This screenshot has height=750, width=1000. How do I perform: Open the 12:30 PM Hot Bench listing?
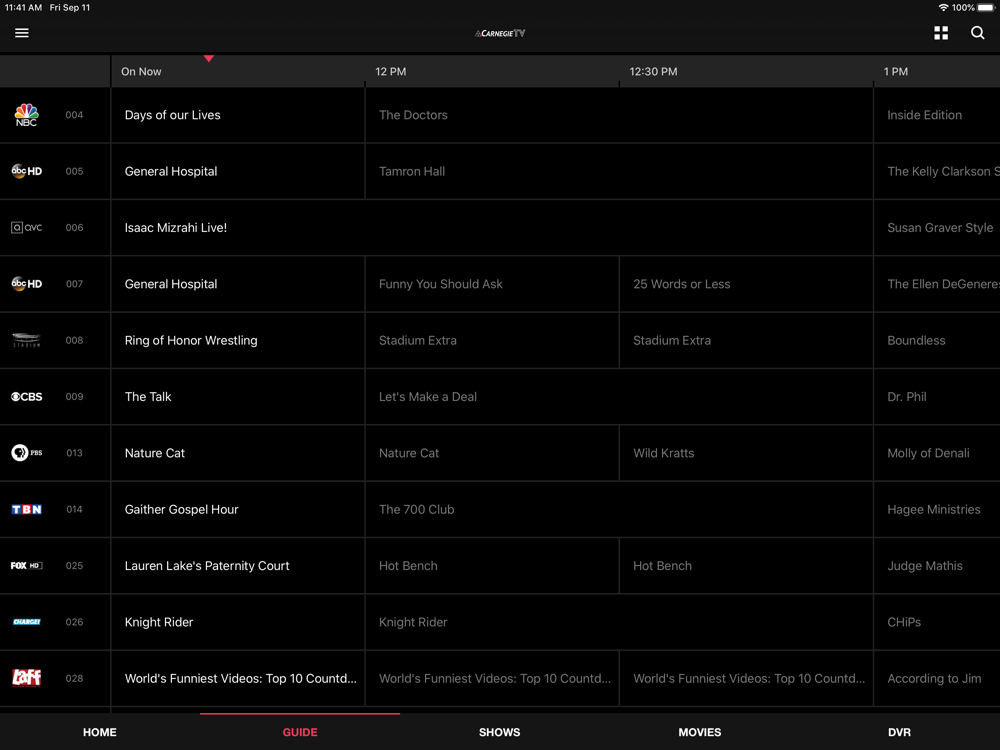(746, 566)
